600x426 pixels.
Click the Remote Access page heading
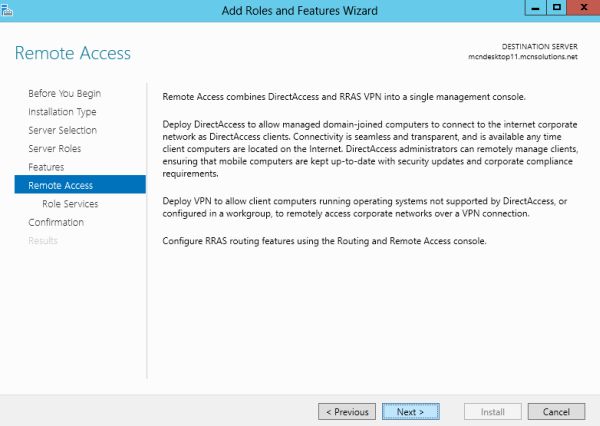pyautogui.click(x=72, y=52)
